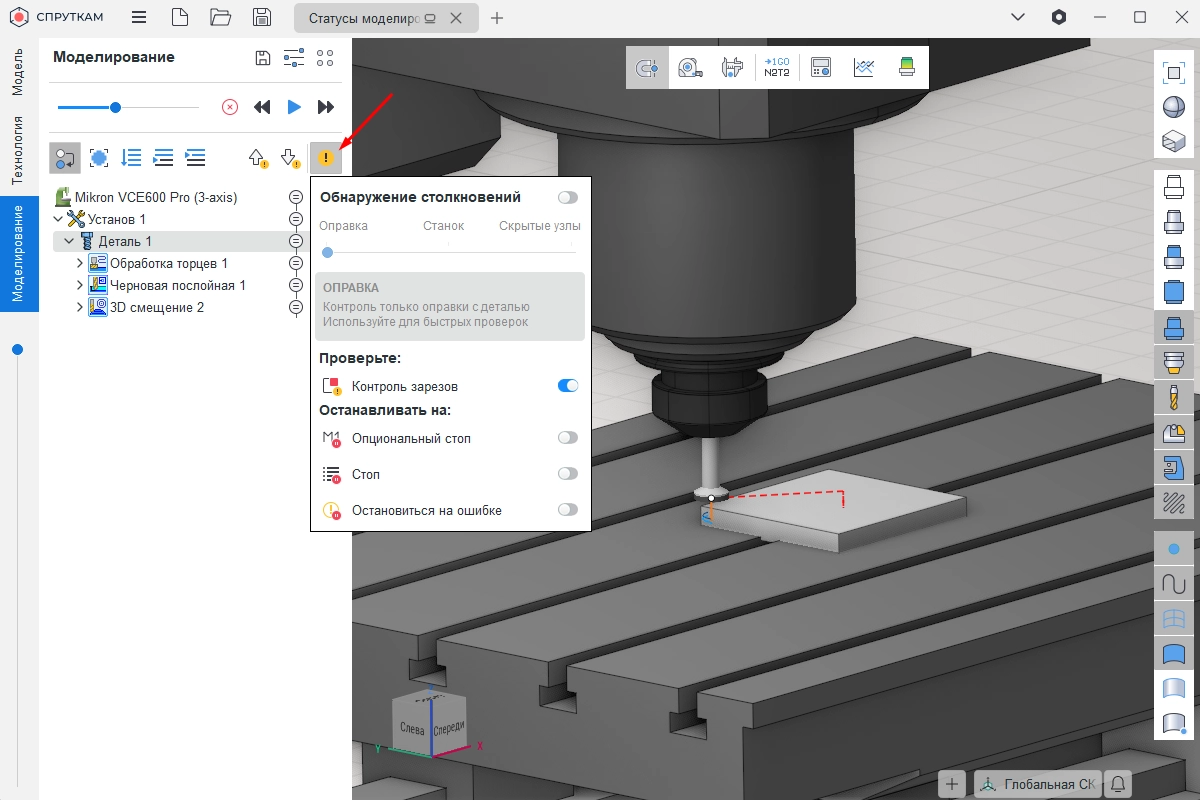Collapse the Установ 1 tree node
1200x800 pixels.
point(57,219)
